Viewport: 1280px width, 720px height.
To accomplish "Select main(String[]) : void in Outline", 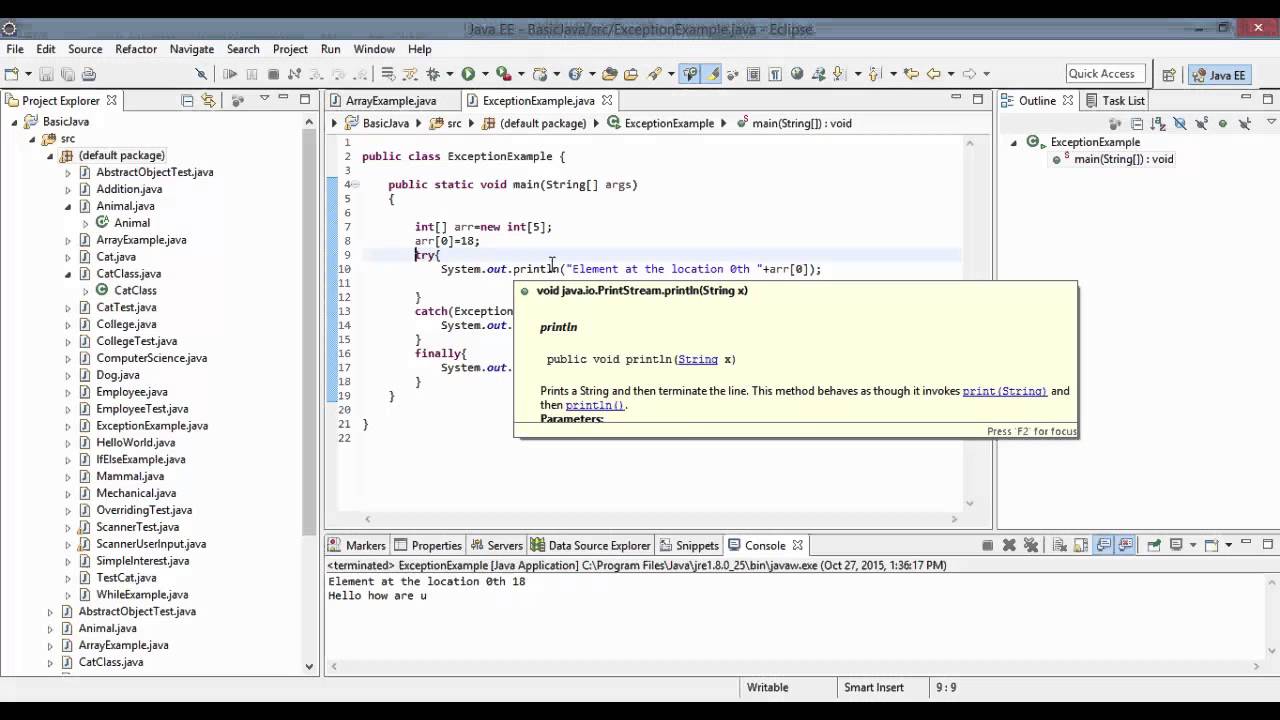I will 1123,159.
